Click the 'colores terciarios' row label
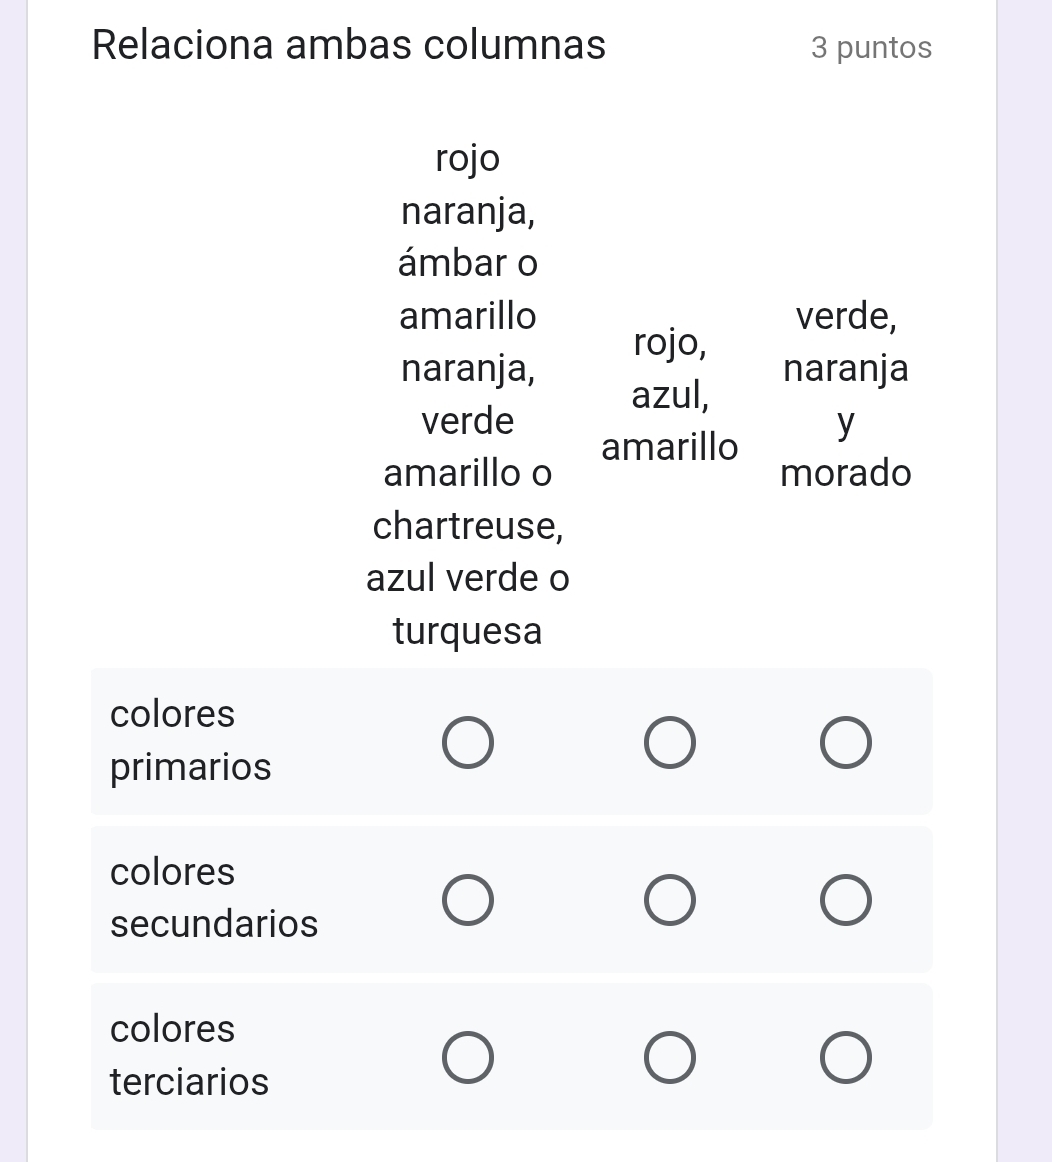This screenshot has width=1052, height=1162. point(189,1056)
